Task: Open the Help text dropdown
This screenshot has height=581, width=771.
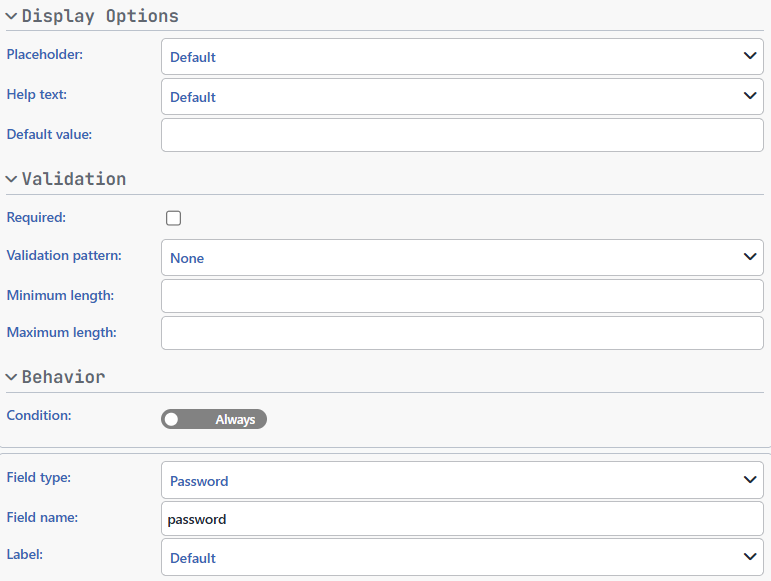Action: coord(462,97)
